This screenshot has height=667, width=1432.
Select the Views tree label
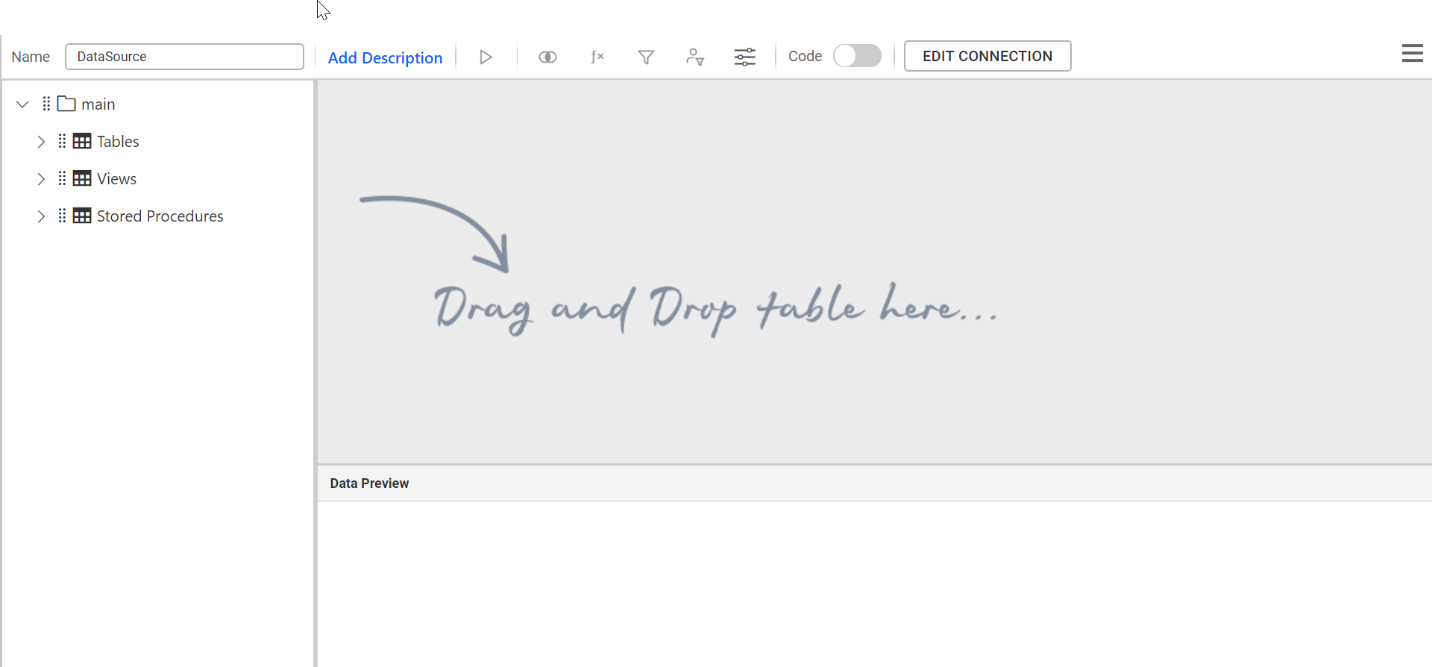click(x=117, y=179)
